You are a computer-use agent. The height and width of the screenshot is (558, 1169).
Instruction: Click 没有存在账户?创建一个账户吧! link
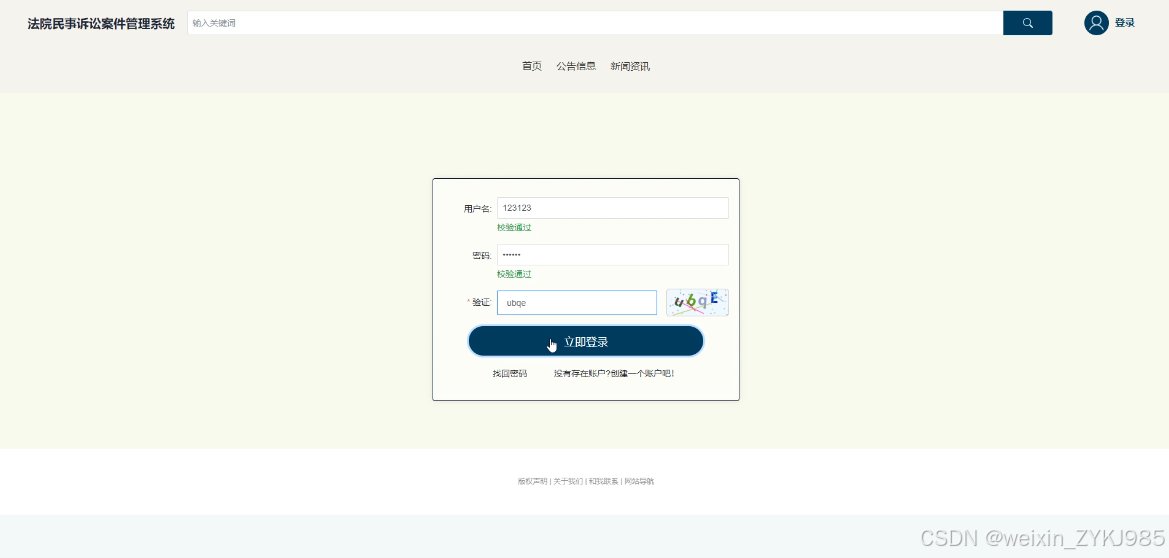tap(614, 373)
